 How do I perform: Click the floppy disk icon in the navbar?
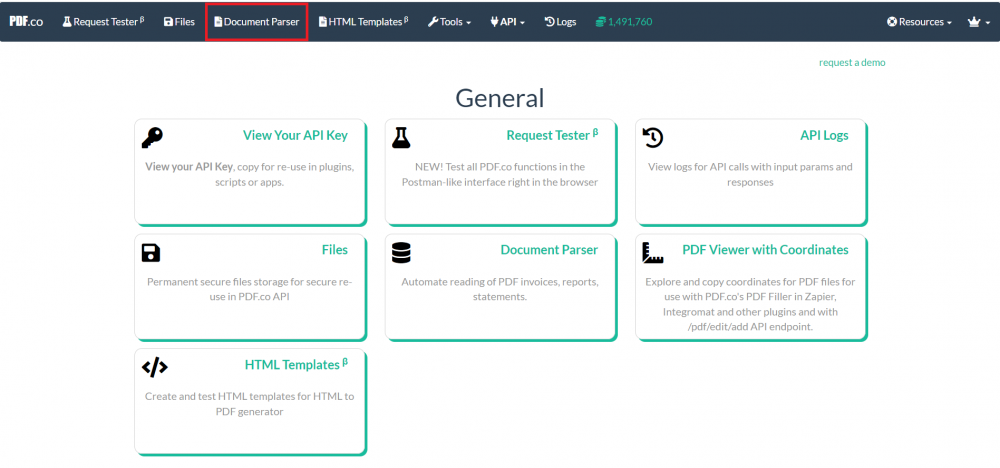coord(168,22)
